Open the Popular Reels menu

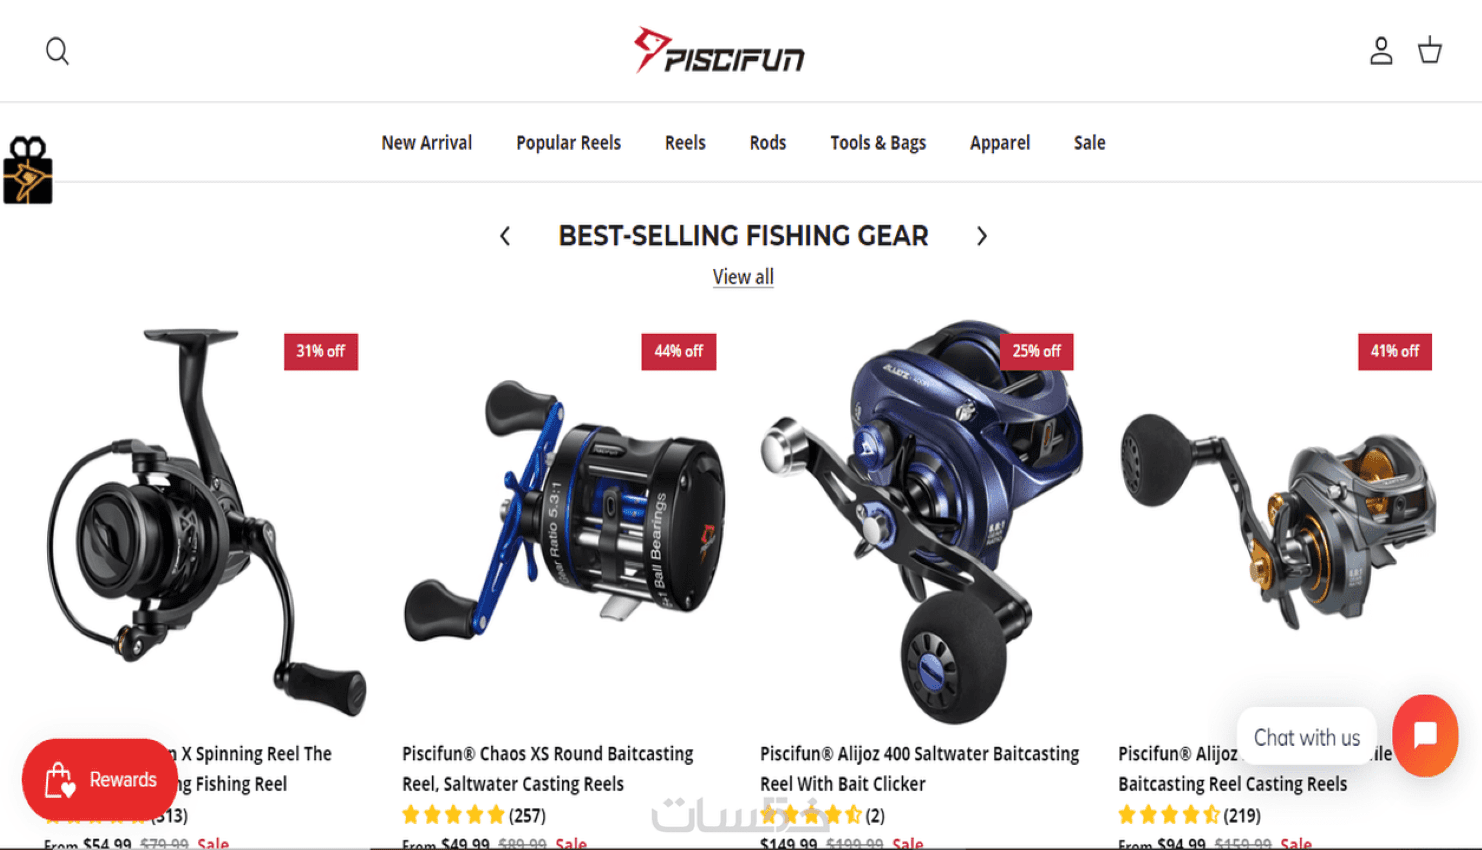pos(568,143)
